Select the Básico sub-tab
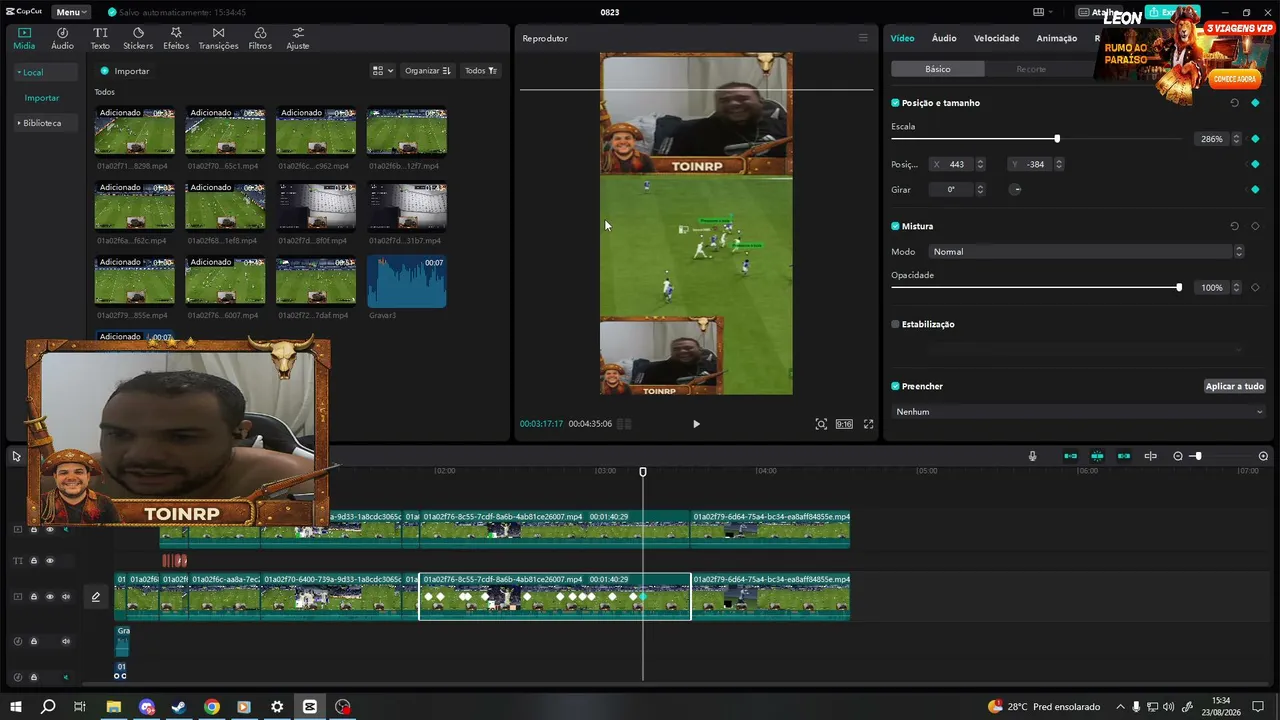The image size is (1280, 720). tap(938, 69)
